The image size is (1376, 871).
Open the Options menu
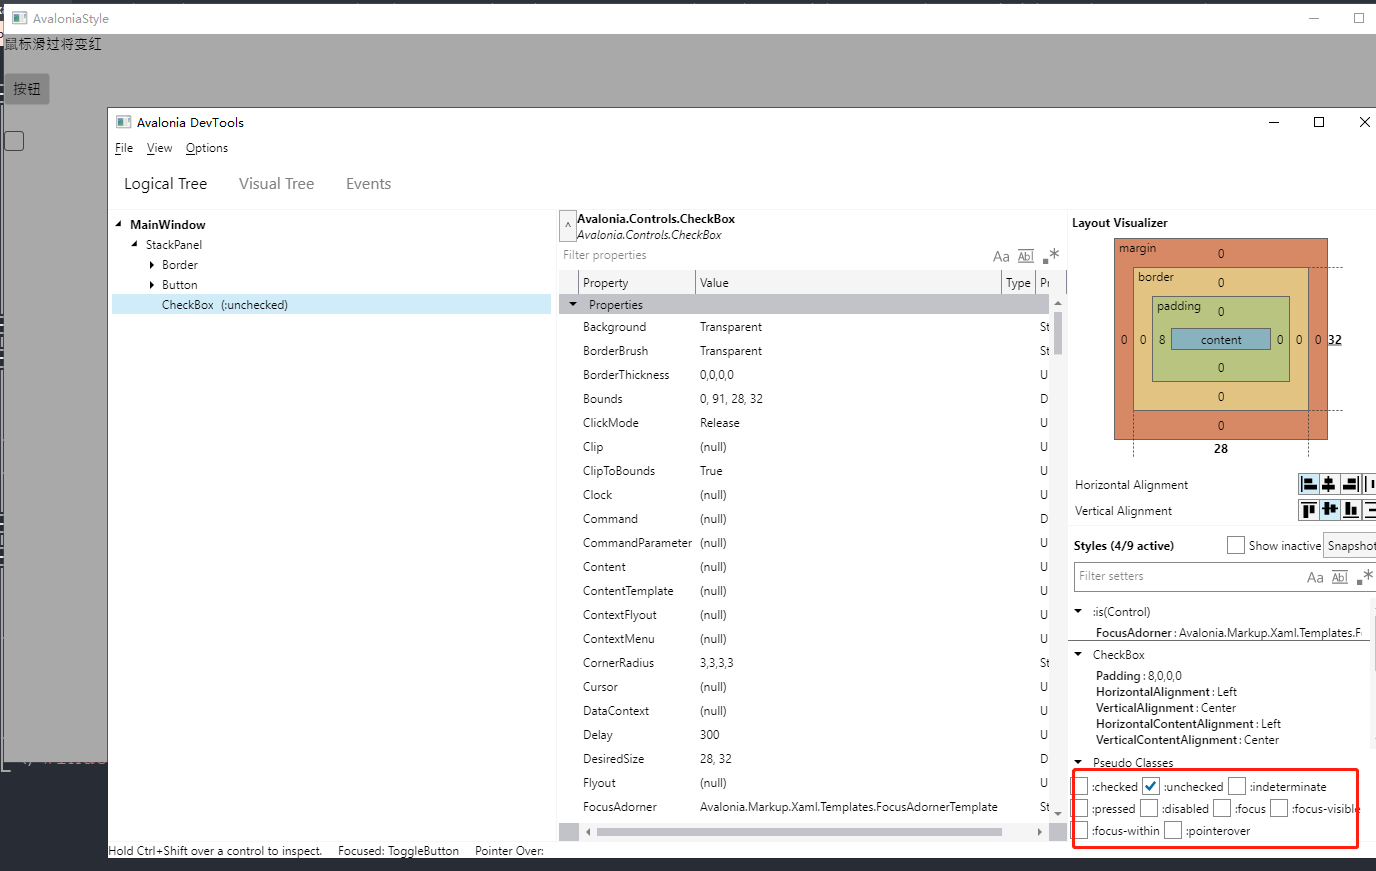pos(207,148)
